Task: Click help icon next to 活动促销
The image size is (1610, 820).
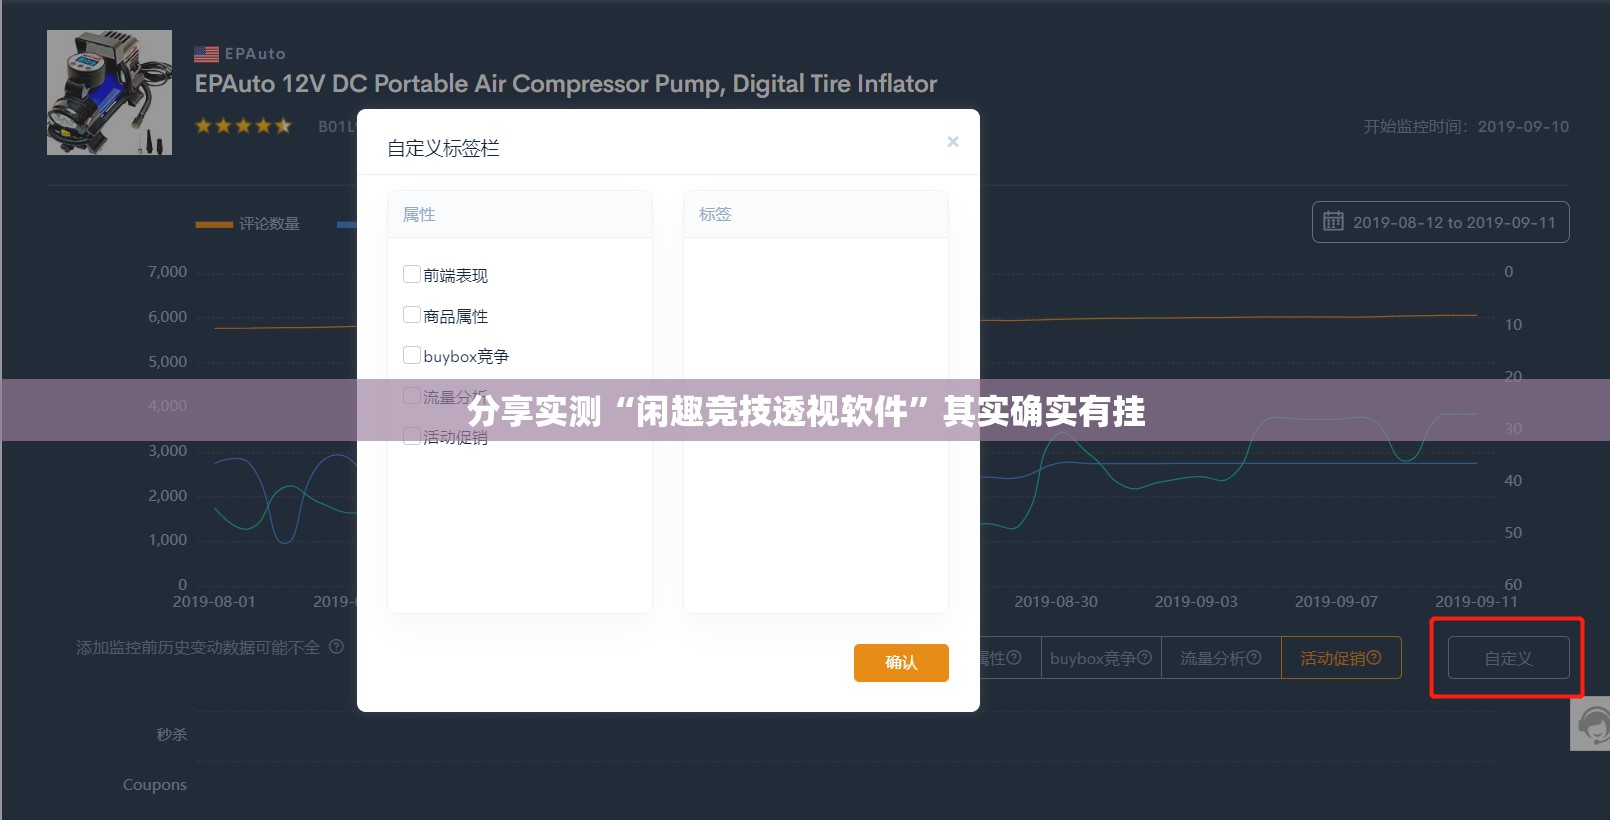Action: [x=1374, y=657]
